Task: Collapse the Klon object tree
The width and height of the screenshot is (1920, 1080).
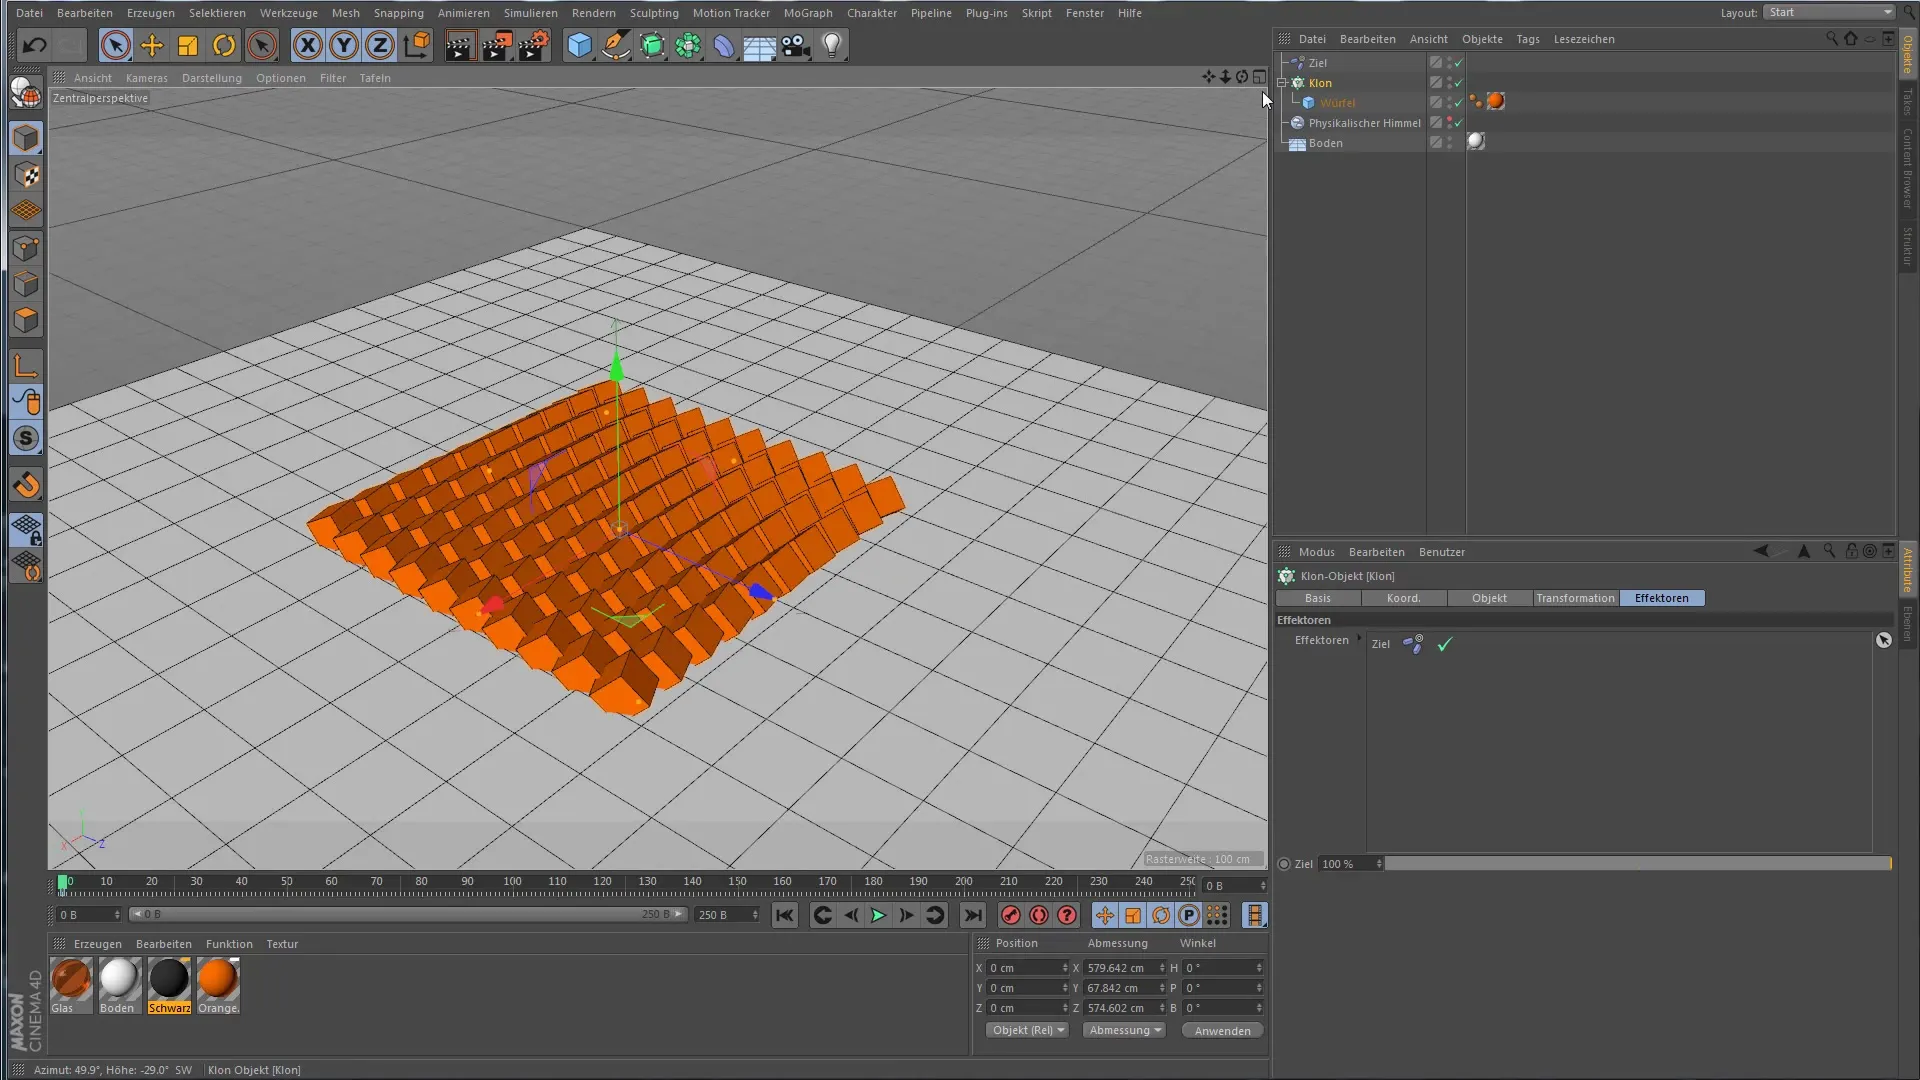Action: pyautogui.click(x=1282, y=83)
